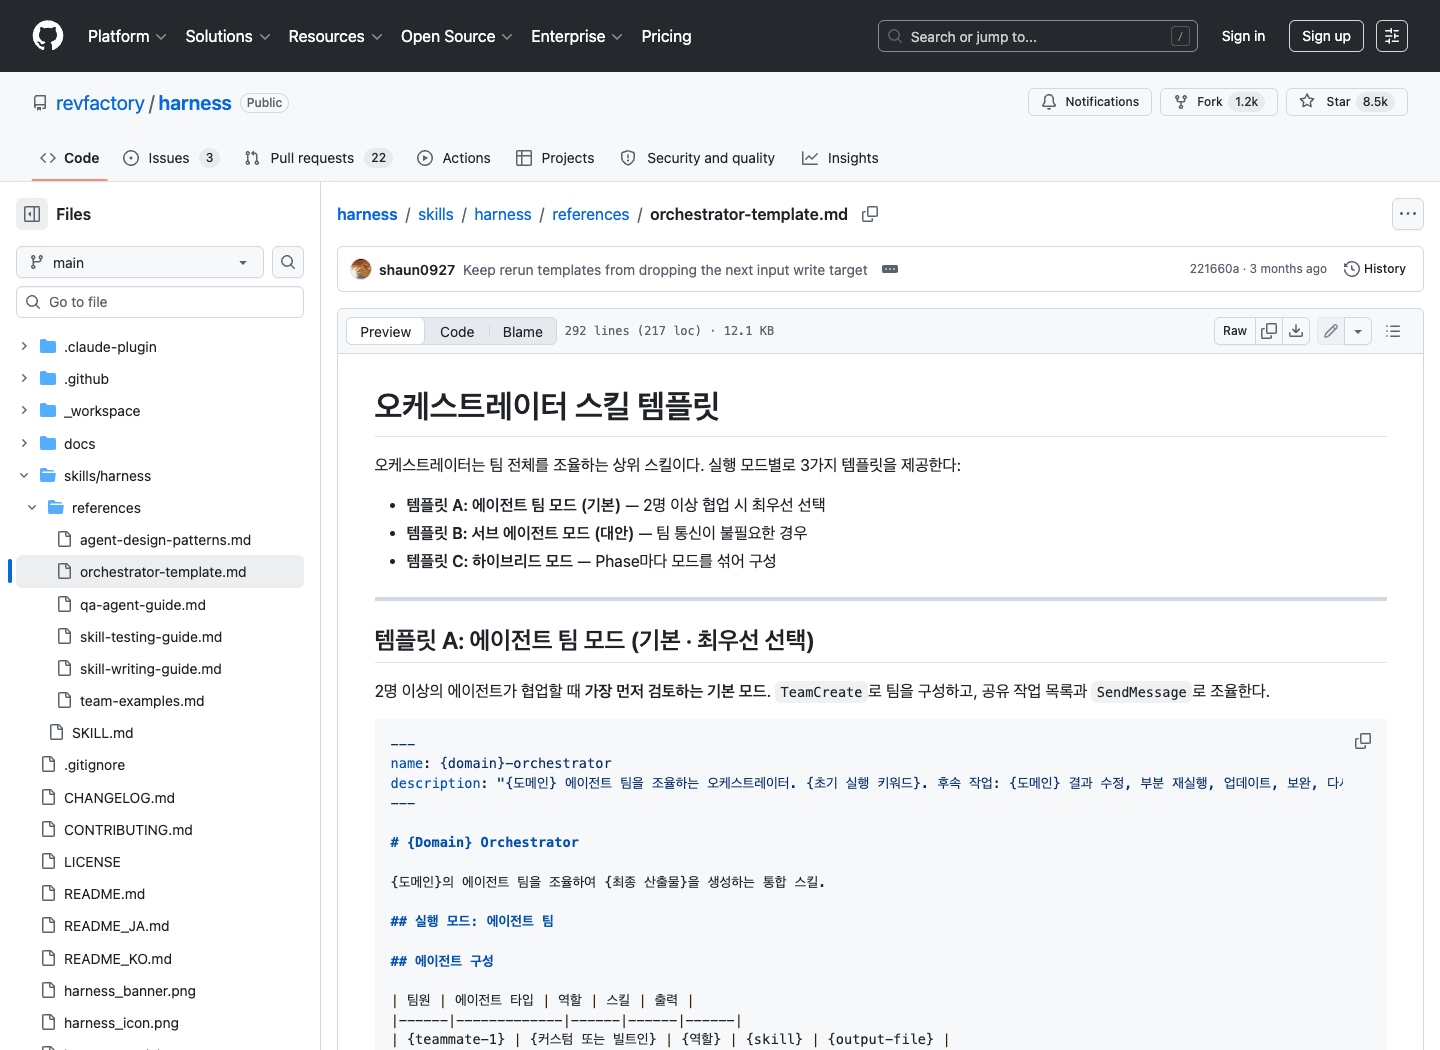Open agent-design-patterns.md file
This screenshot has height=1050, width=1440.
coord(165,540)
